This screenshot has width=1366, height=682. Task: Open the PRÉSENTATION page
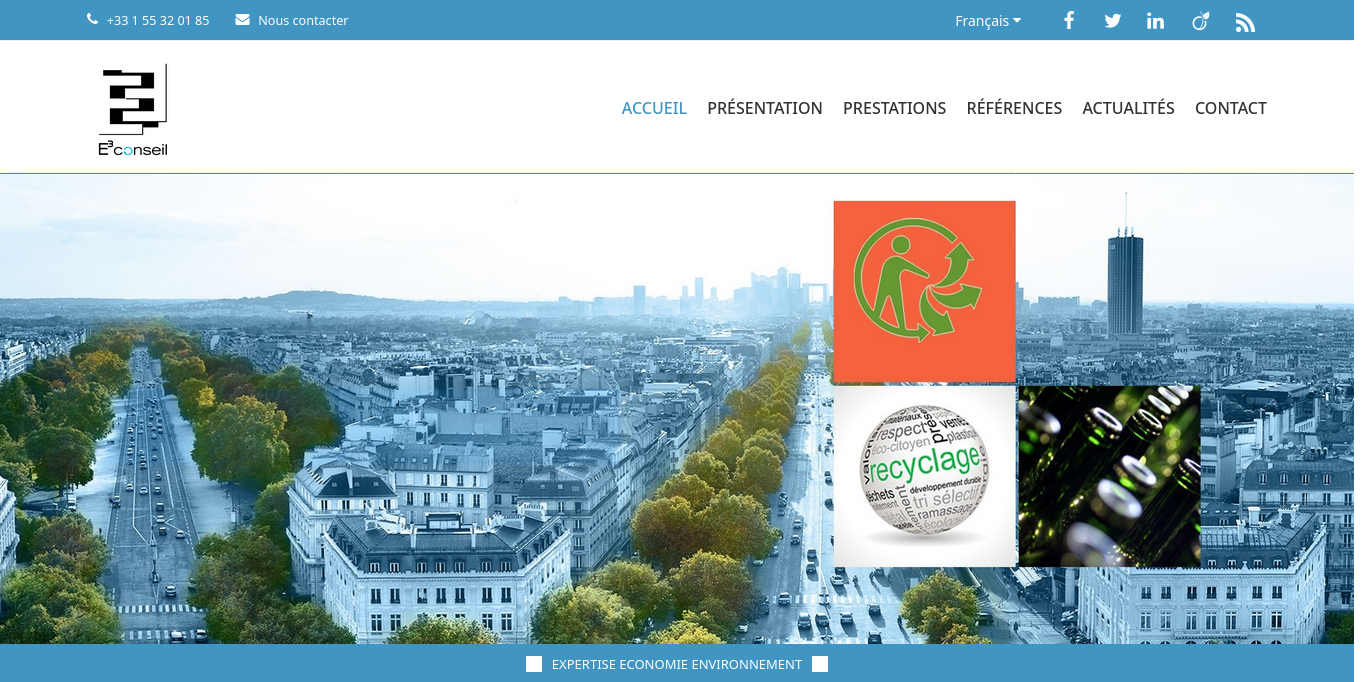click(x=765, y=108)
